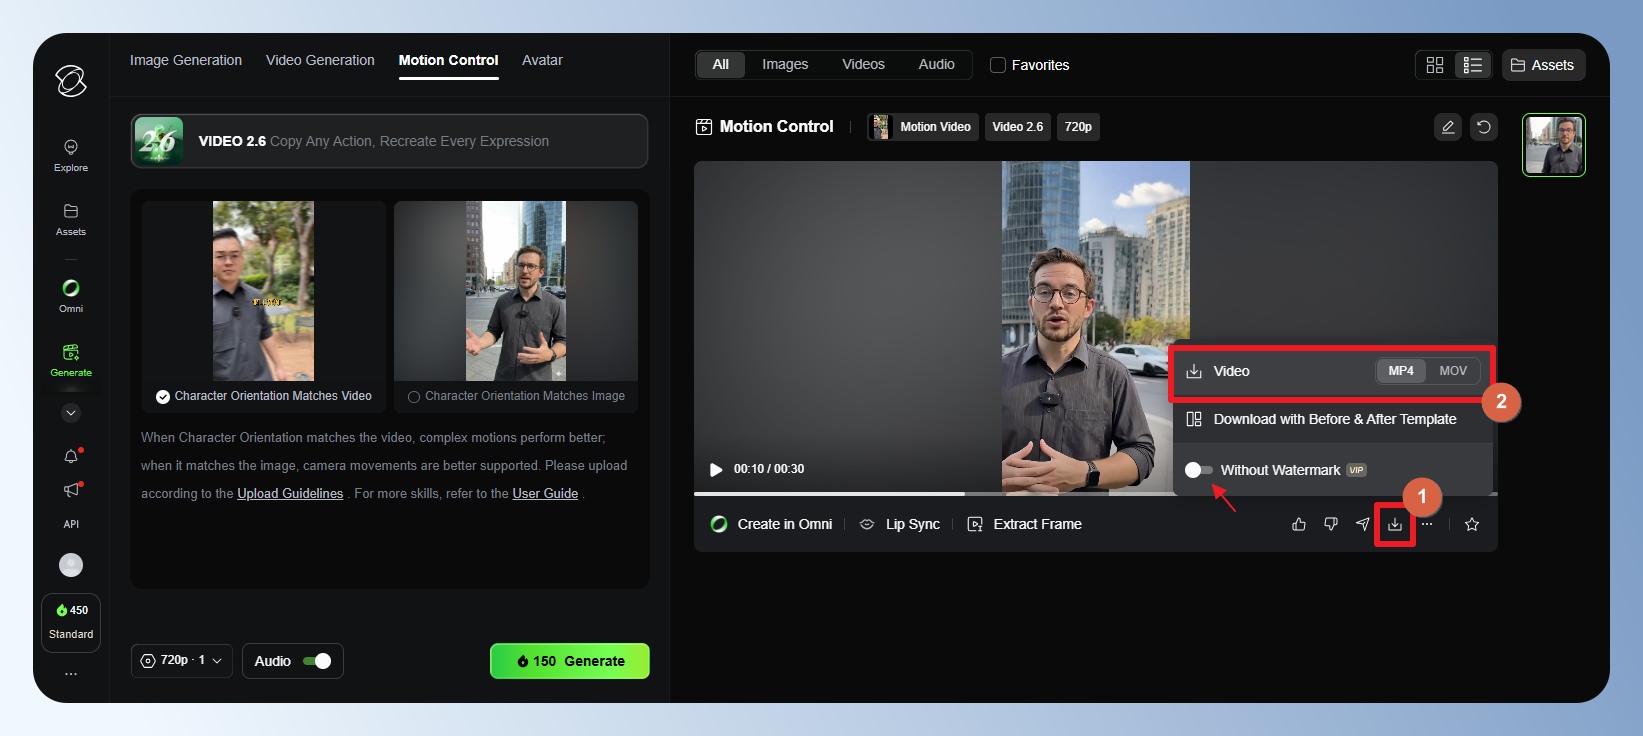Toggle the Audio switch off
The height and width of the screenshot is (736, 1643).
(x=317, y=661)
